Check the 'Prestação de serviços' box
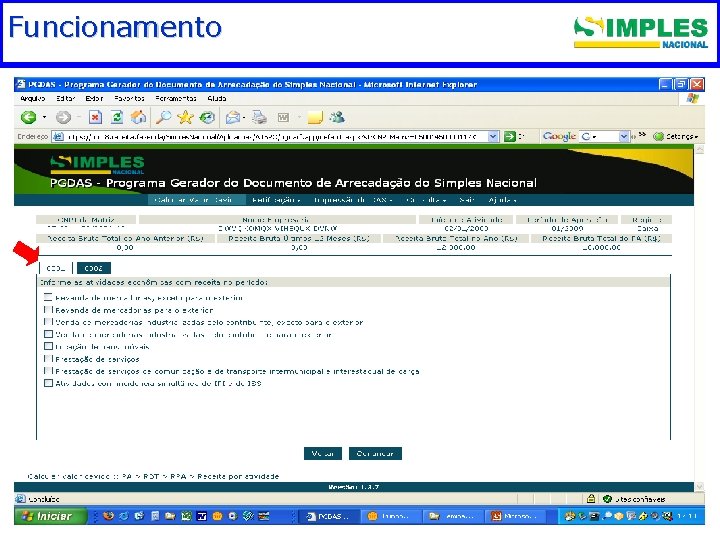Viewport: 720px width, 540px height. click(x=48, y=358)
